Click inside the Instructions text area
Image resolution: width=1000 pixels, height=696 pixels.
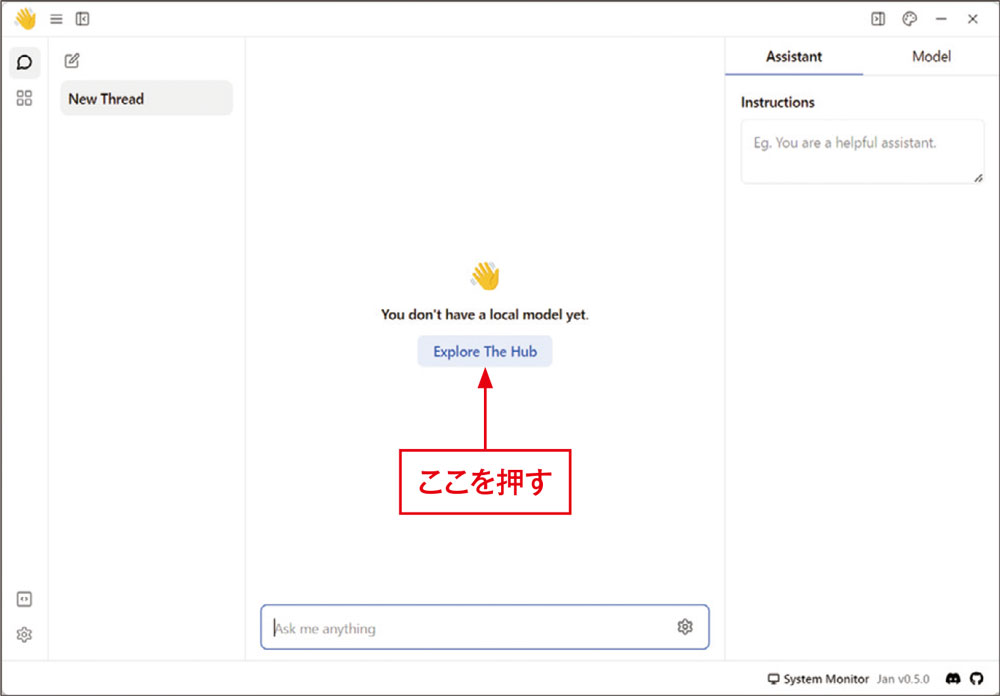pos(860,152)
